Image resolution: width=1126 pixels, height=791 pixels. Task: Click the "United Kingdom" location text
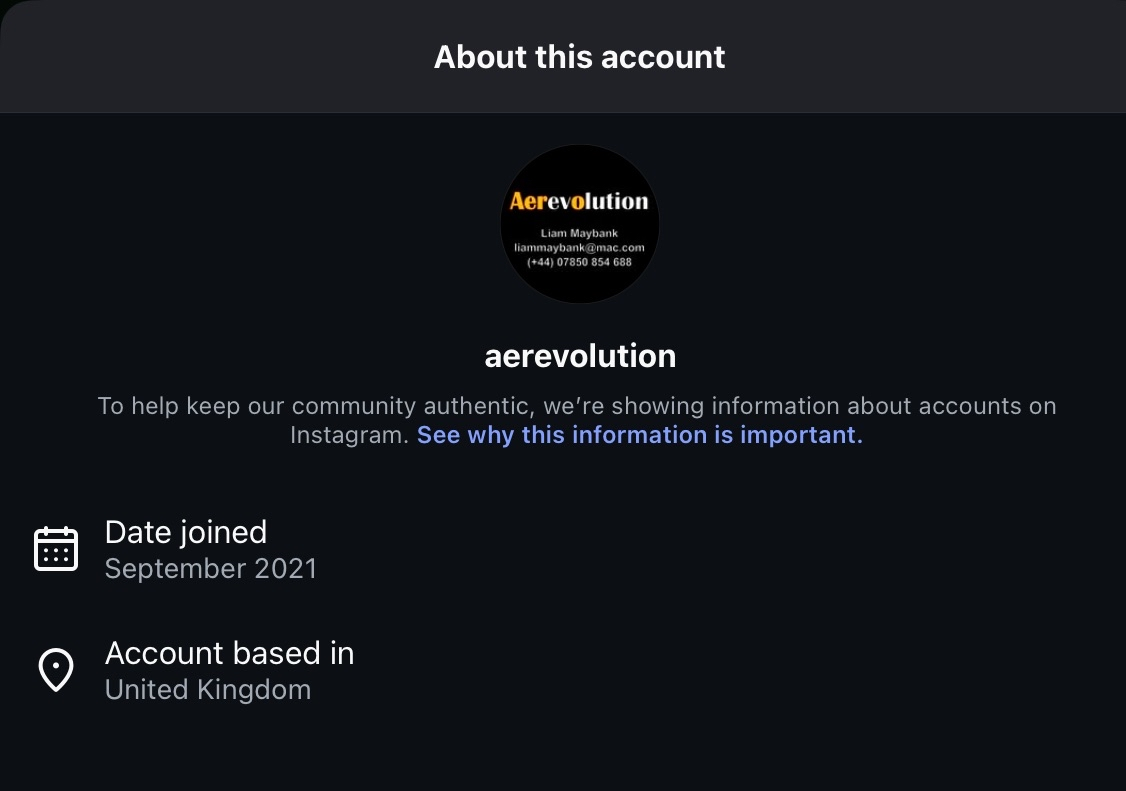pos(208,690)
